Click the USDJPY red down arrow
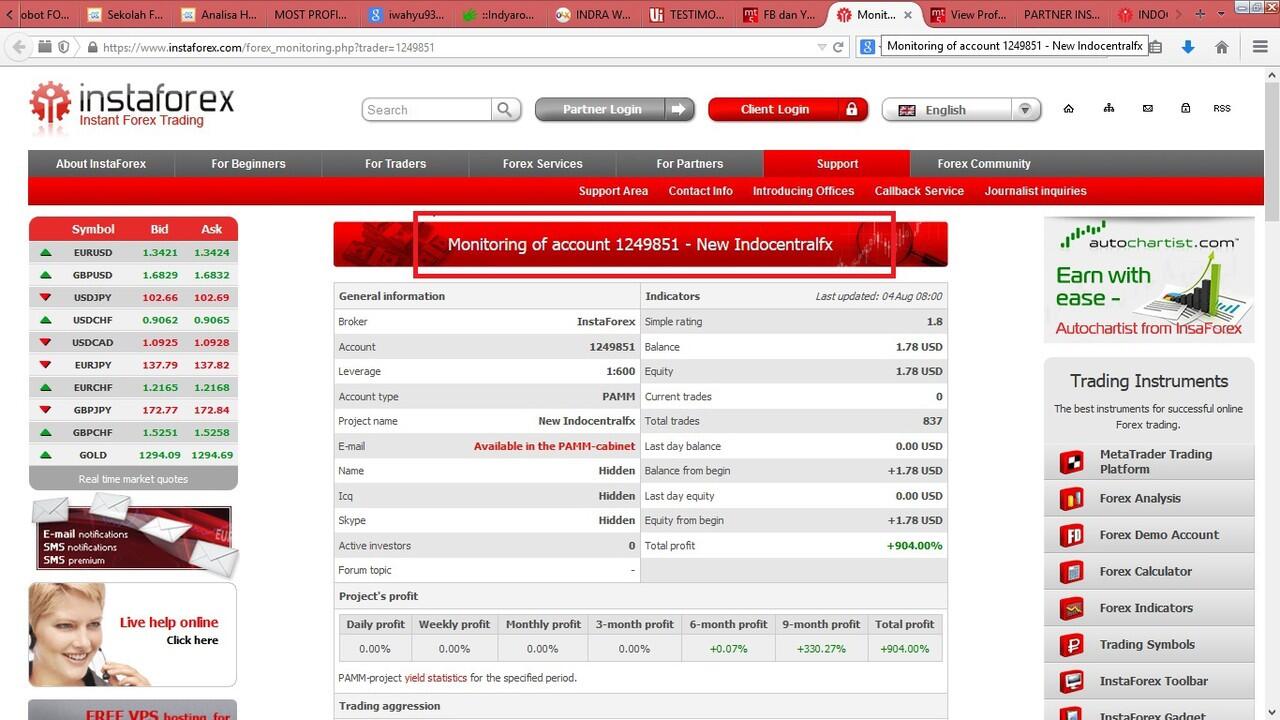This screenshot has height=720, width=1280. click(x=45, y=298)
